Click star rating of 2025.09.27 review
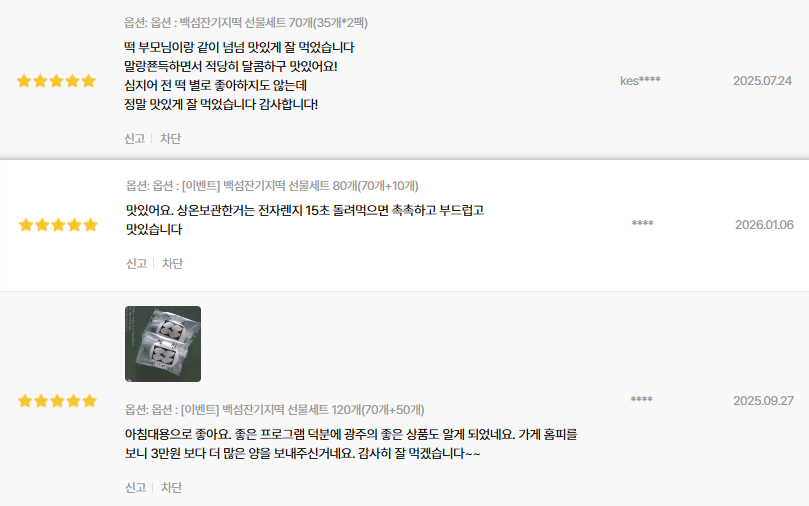This screenshot has width=809, height=506. [57, 401]
